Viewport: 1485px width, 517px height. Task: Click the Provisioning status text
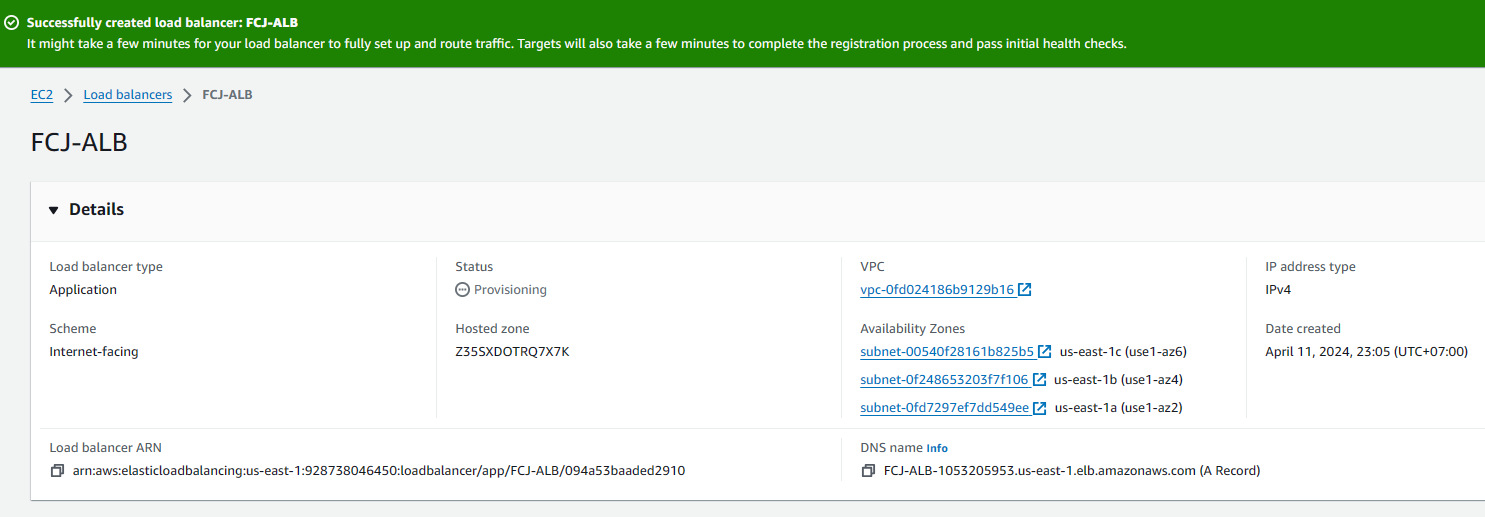coord(510,290)
